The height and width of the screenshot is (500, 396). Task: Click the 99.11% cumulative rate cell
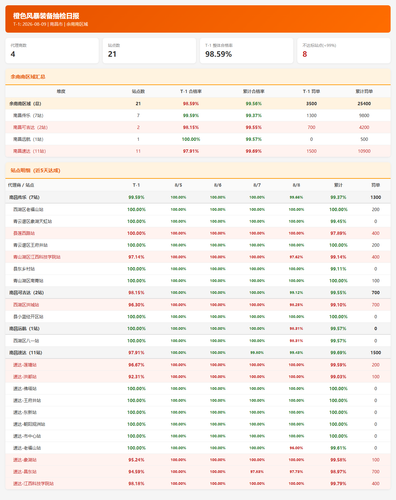pos(338,269)
